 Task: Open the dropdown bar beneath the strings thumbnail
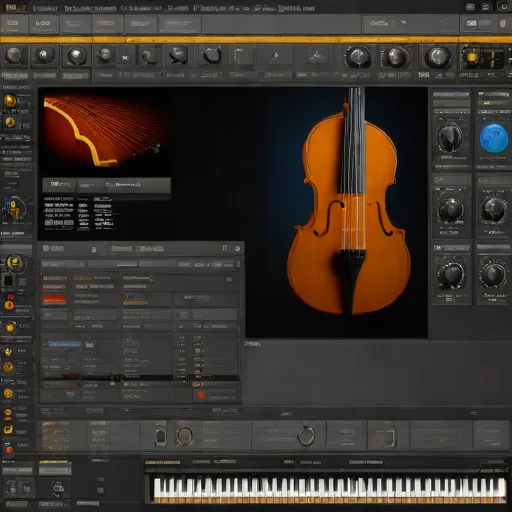point(106,185)
